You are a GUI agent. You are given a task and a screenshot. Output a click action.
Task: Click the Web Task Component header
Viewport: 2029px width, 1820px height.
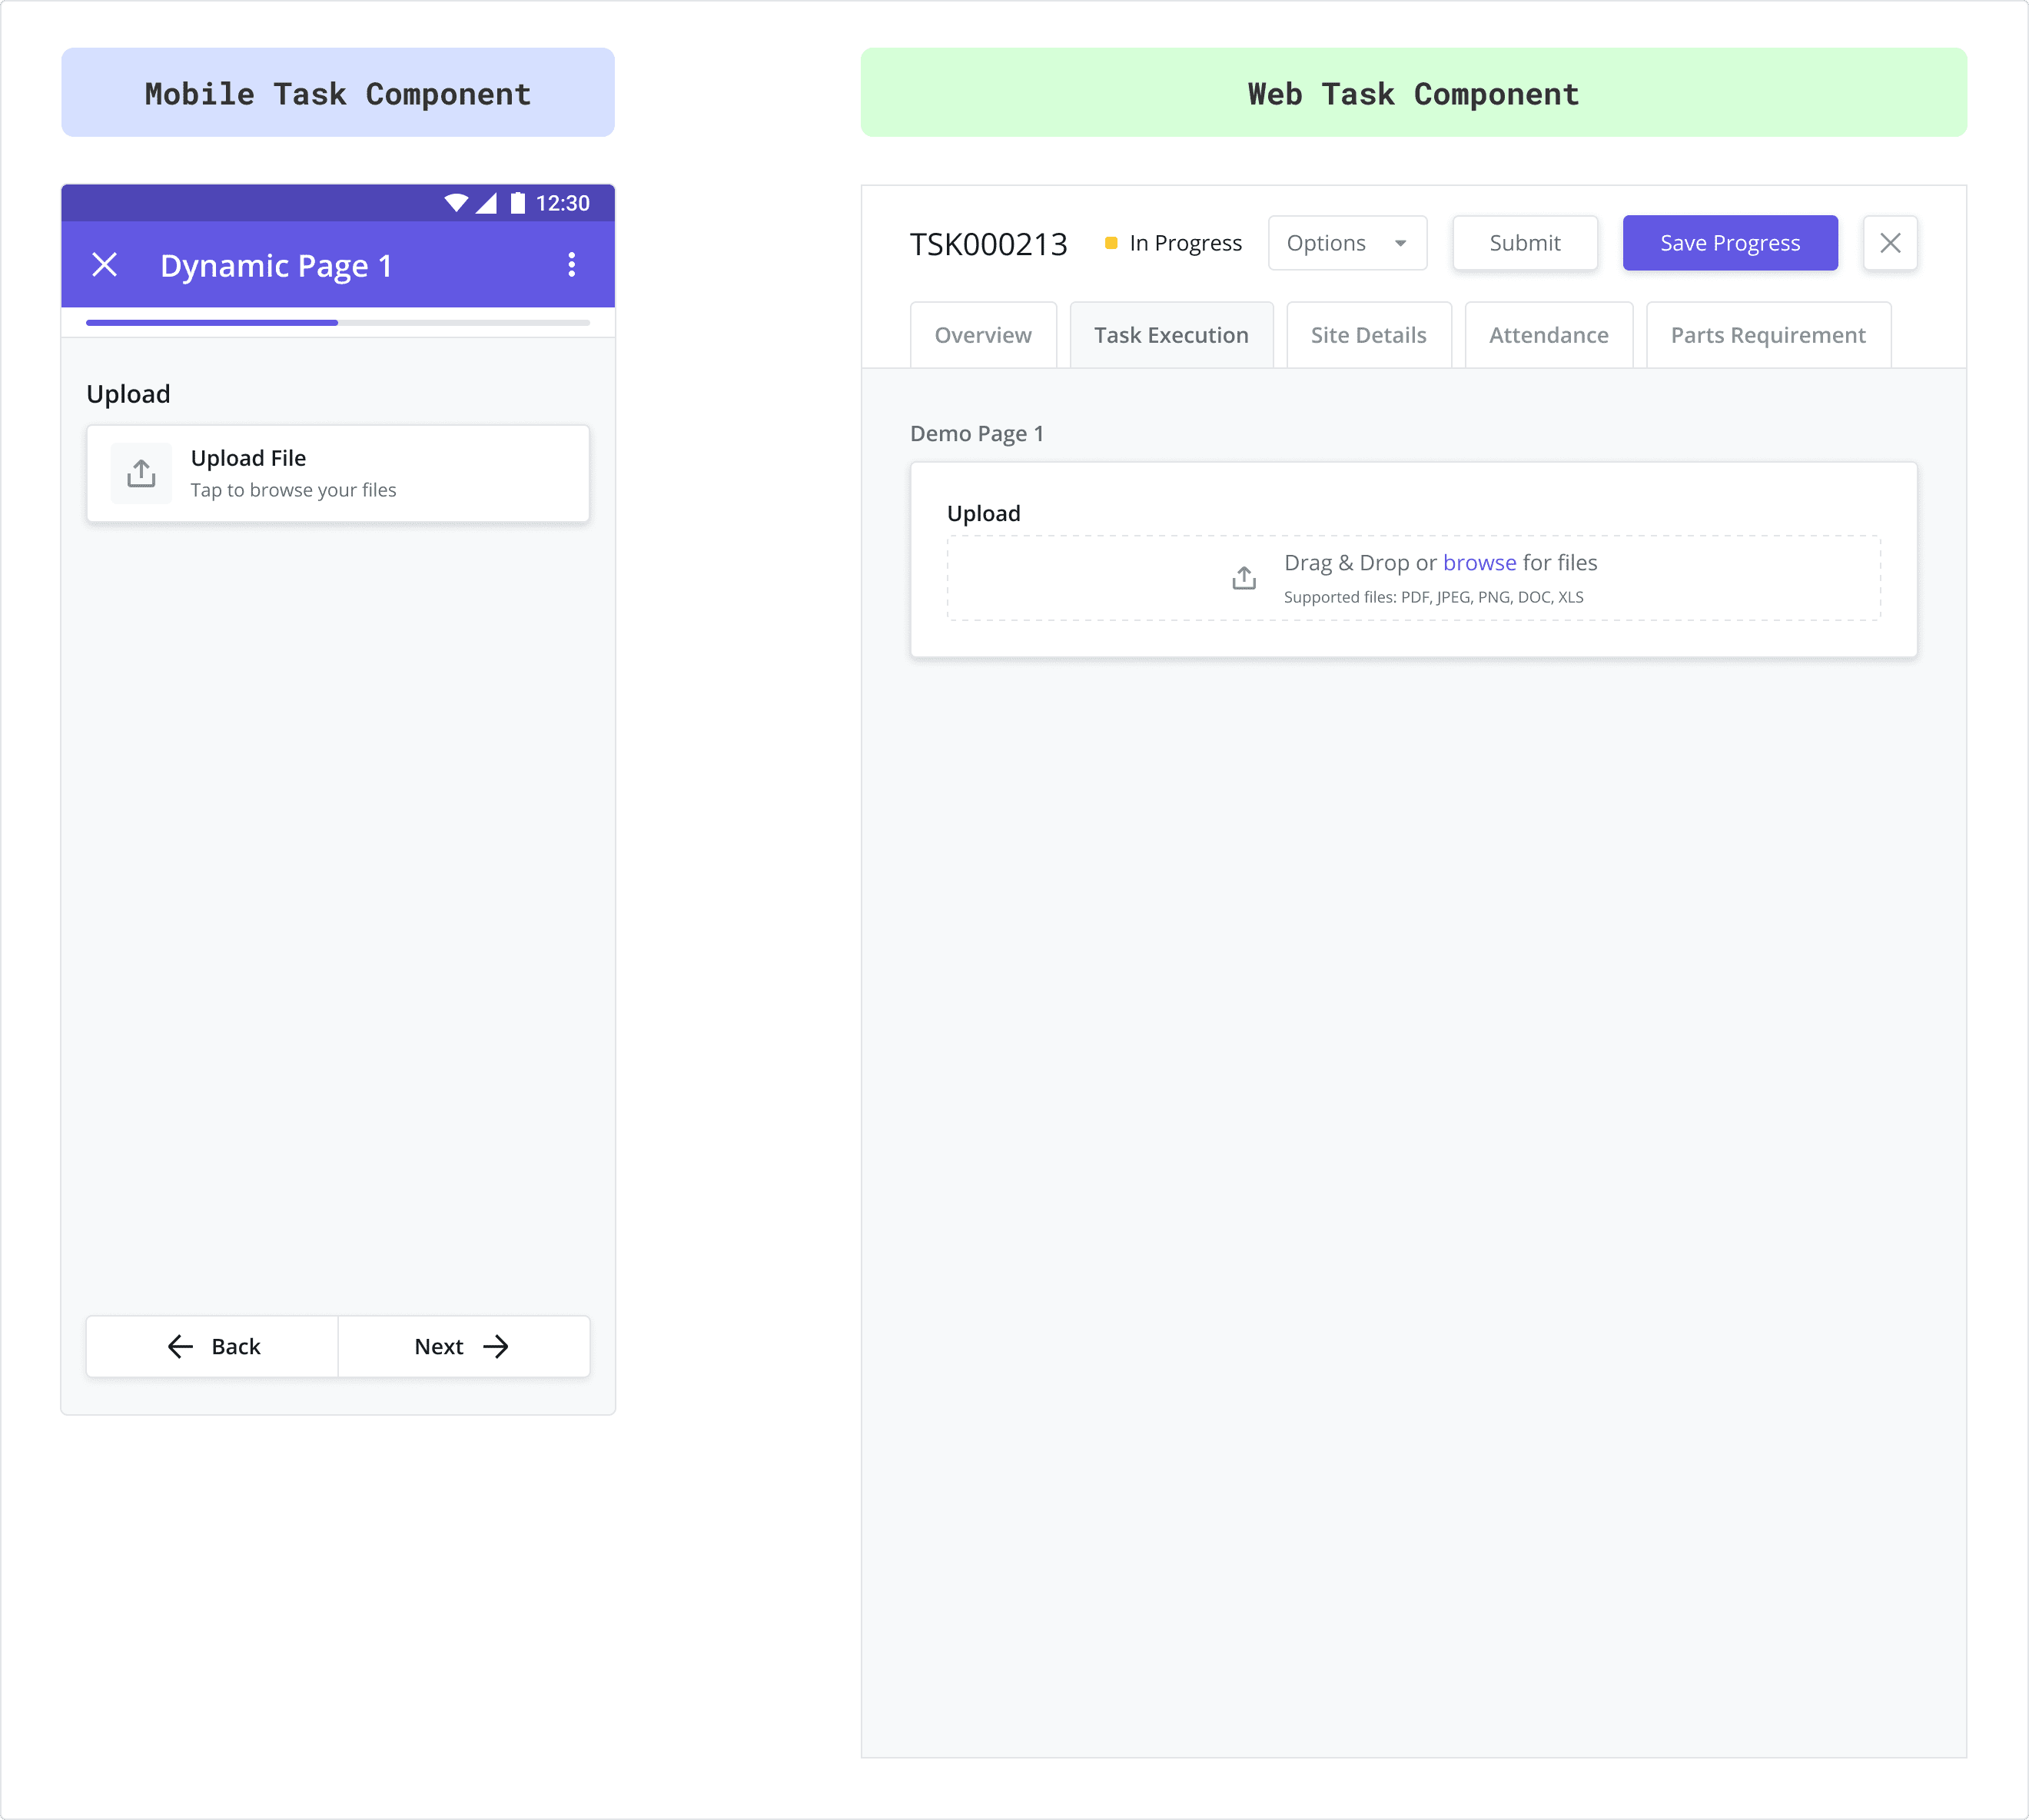tap(1414, 93)
